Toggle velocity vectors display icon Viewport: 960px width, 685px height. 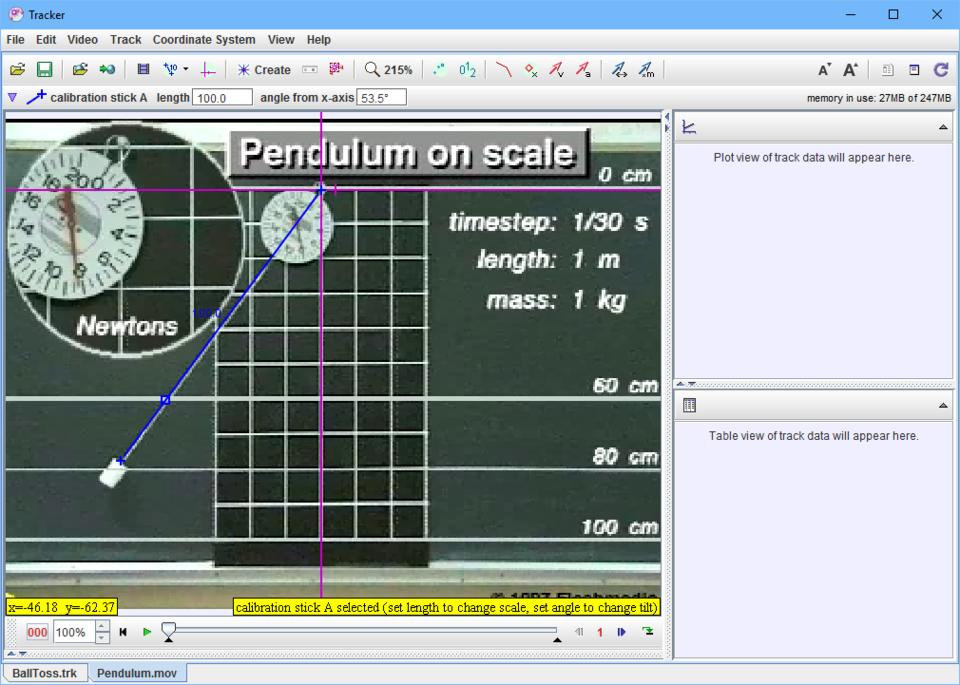pyautogui.click(x=556, y=70)
